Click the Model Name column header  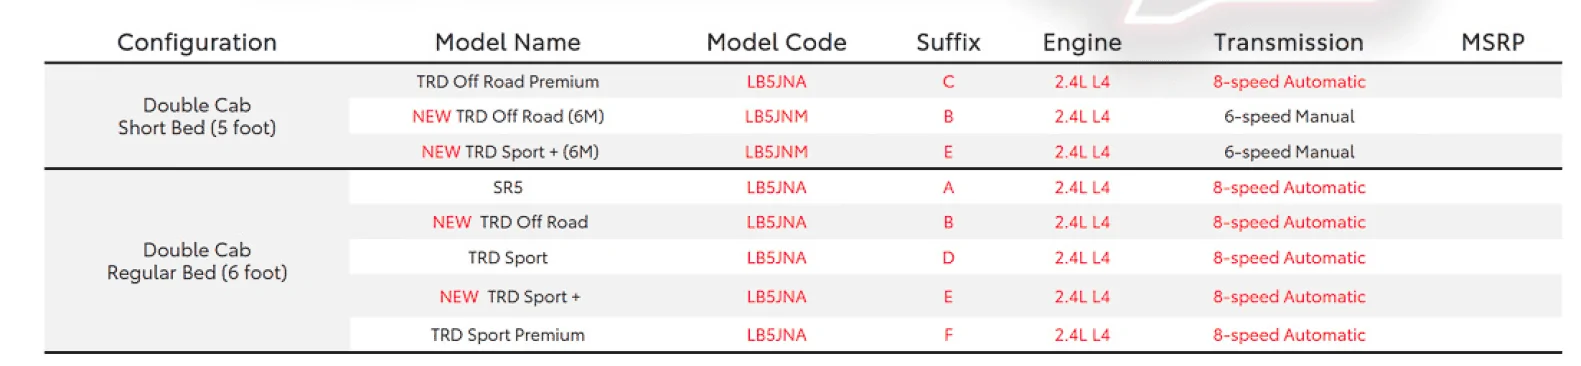coord(508,42)
